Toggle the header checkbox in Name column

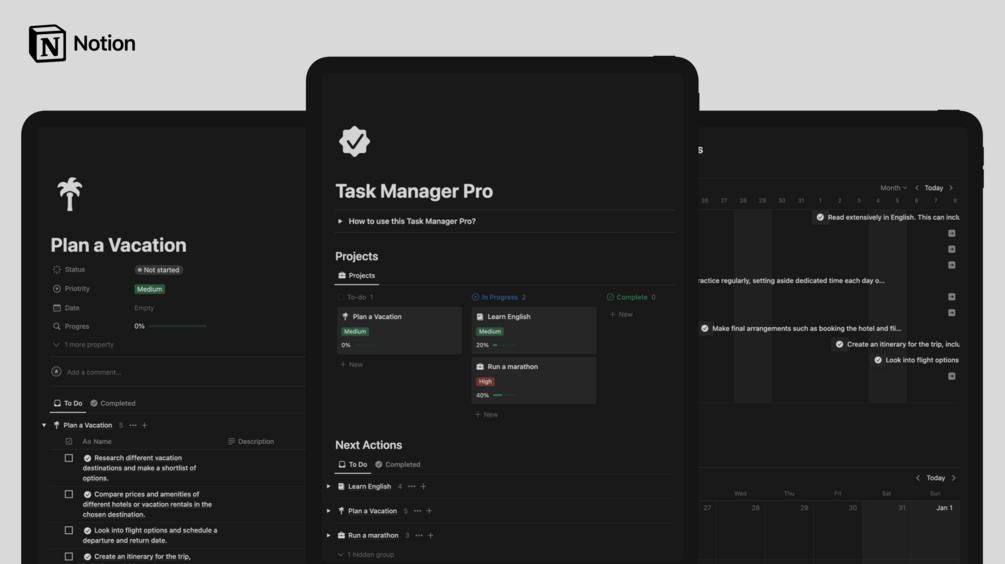69,442
